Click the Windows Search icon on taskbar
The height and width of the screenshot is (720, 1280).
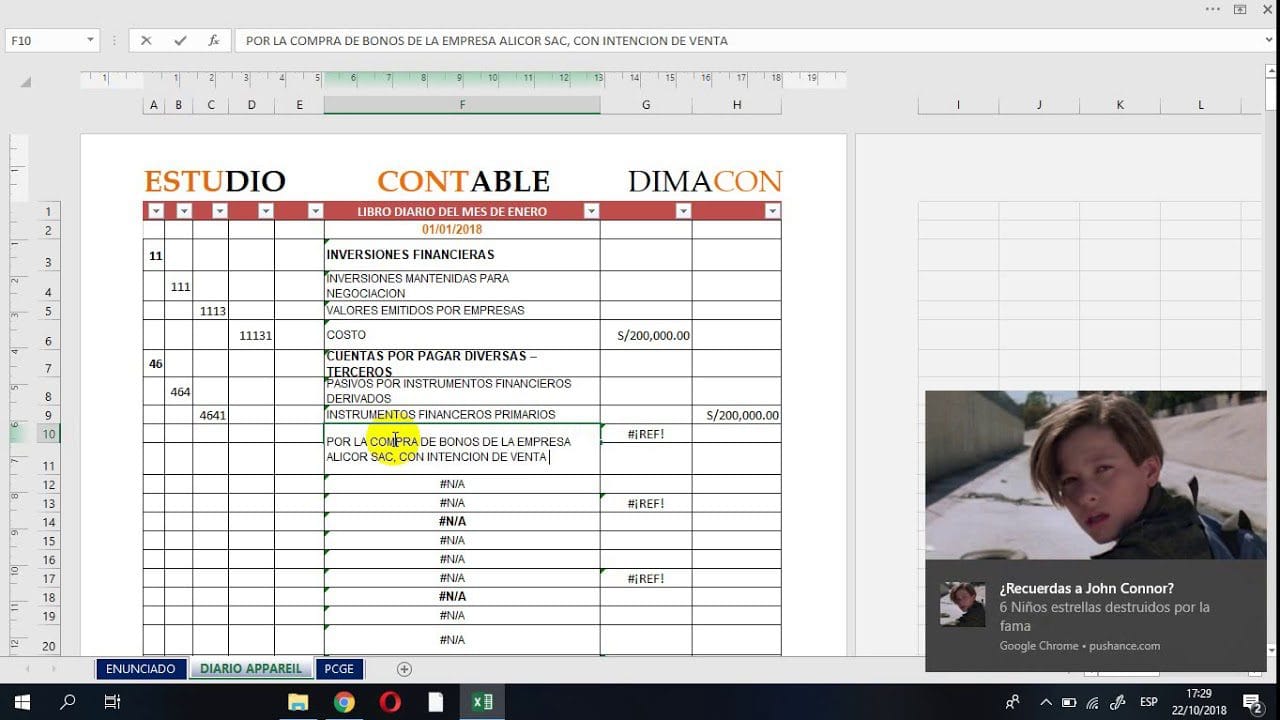tap(67, 701)
